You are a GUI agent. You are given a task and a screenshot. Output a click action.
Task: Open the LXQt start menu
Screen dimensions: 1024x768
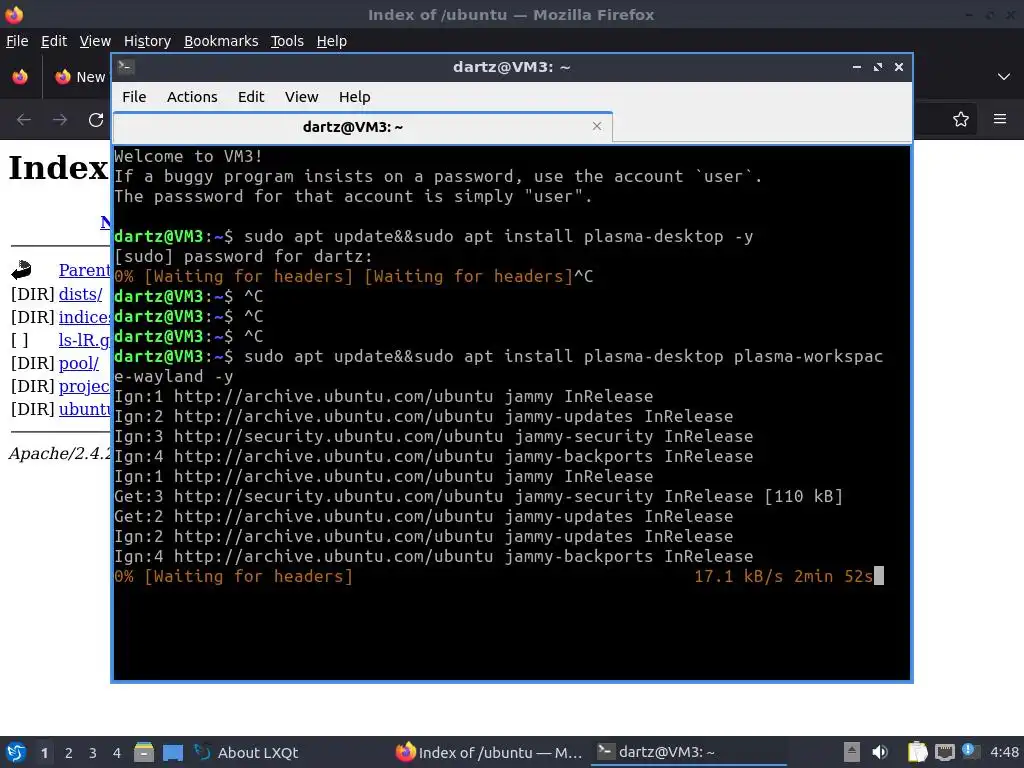coord(16,752)
